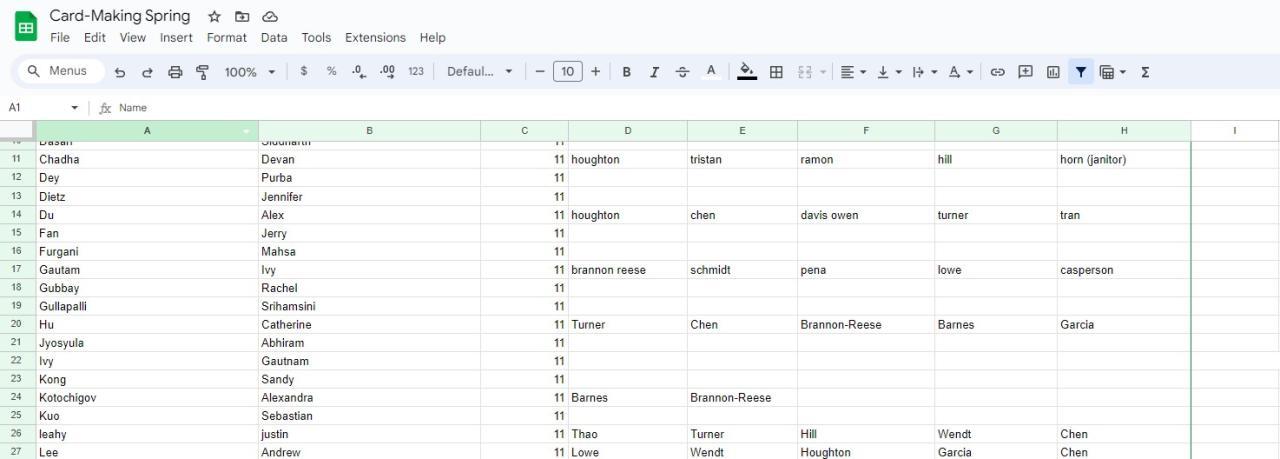Screen dimensions: 1280x459
Task: Open the Default font dropdown
Action: point(479,71)
